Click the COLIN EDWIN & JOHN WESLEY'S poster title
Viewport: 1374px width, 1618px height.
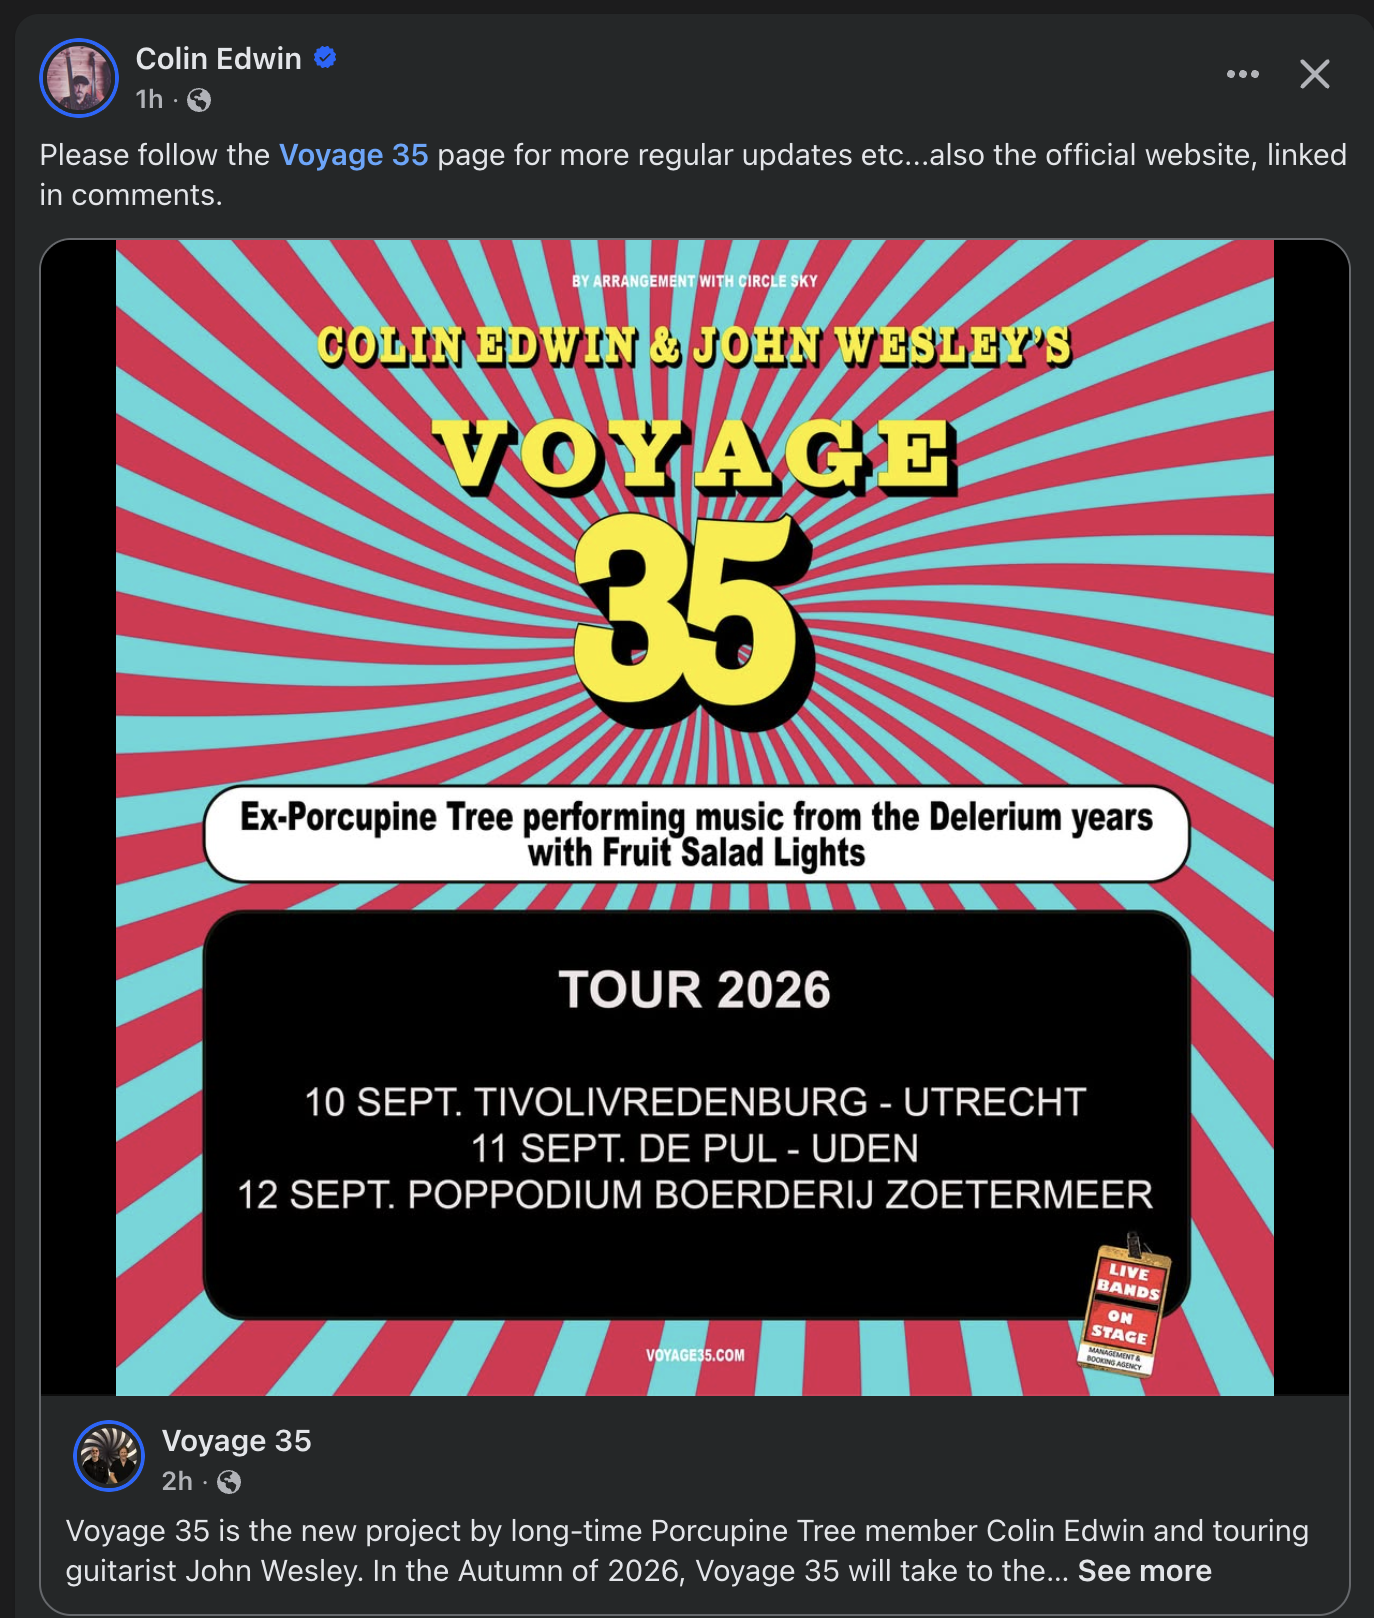tap(695, 346)
